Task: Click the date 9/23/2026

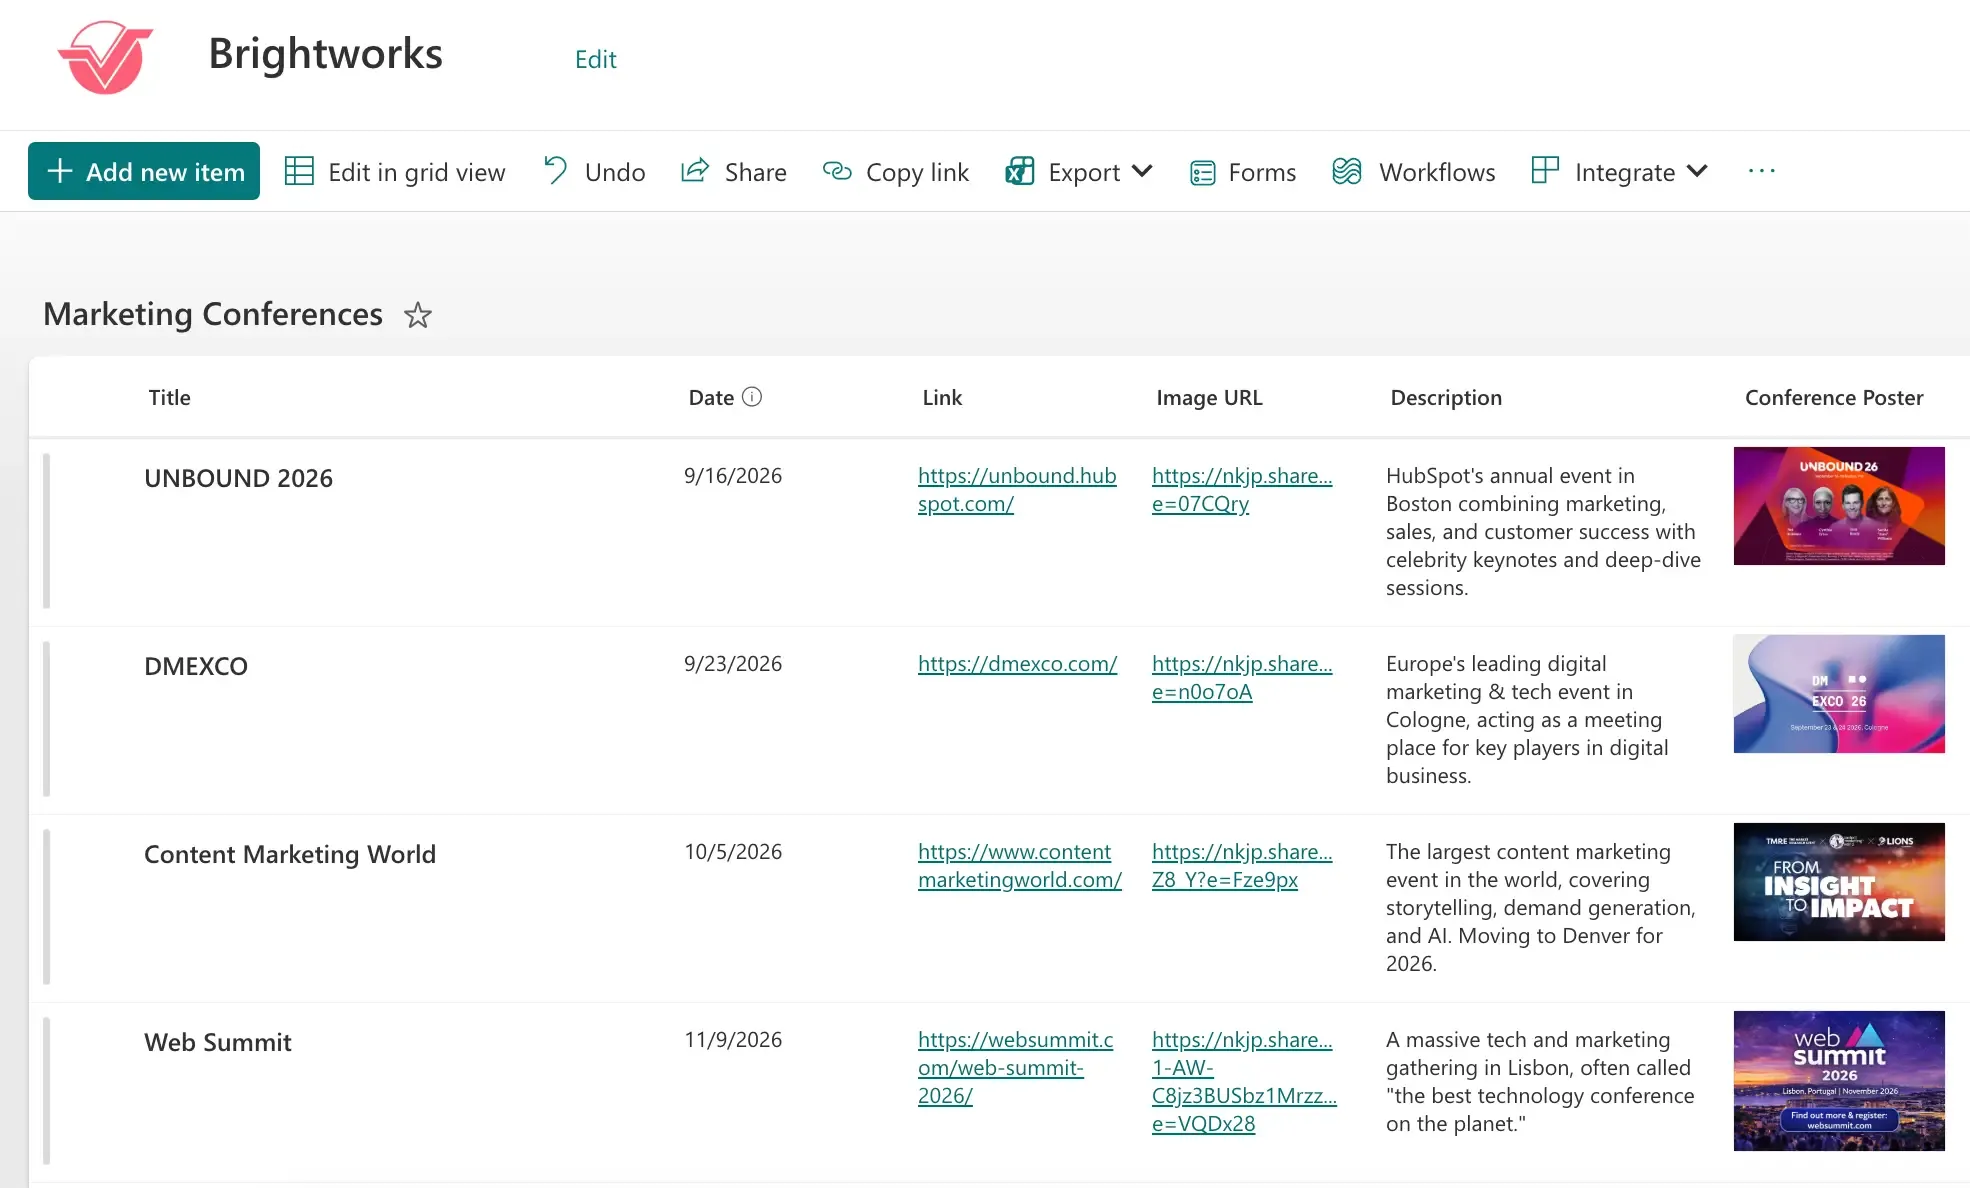Action: pos(733,664)
